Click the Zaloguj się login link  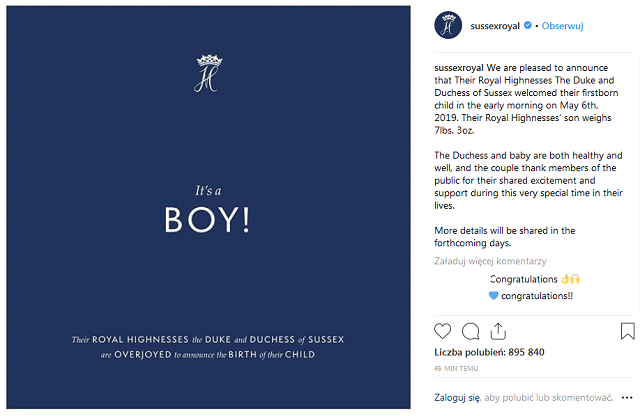[457, 397]
